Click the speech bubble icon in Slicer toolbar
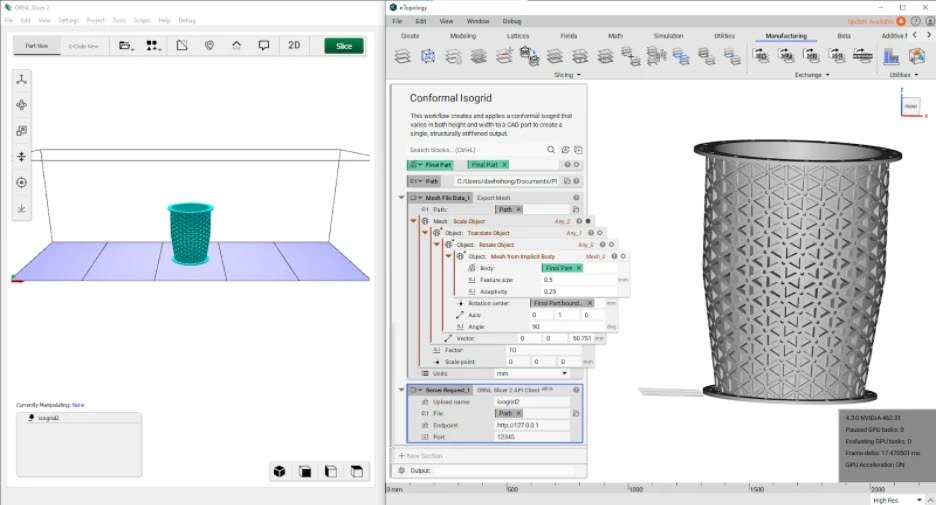 (264, 45)
